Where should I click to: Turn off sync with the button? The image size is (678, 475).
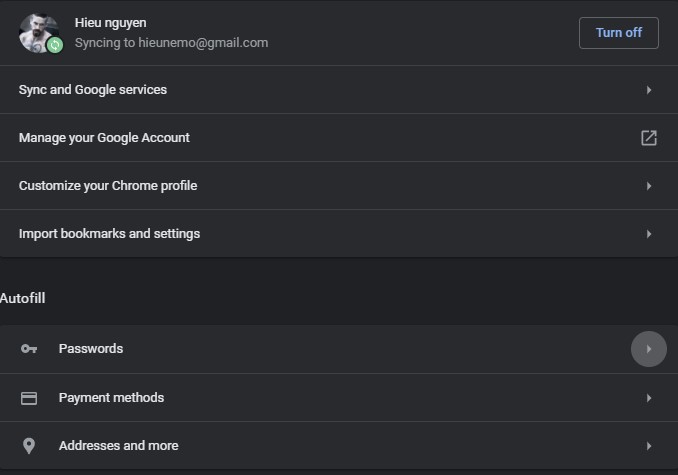[618, 32]
